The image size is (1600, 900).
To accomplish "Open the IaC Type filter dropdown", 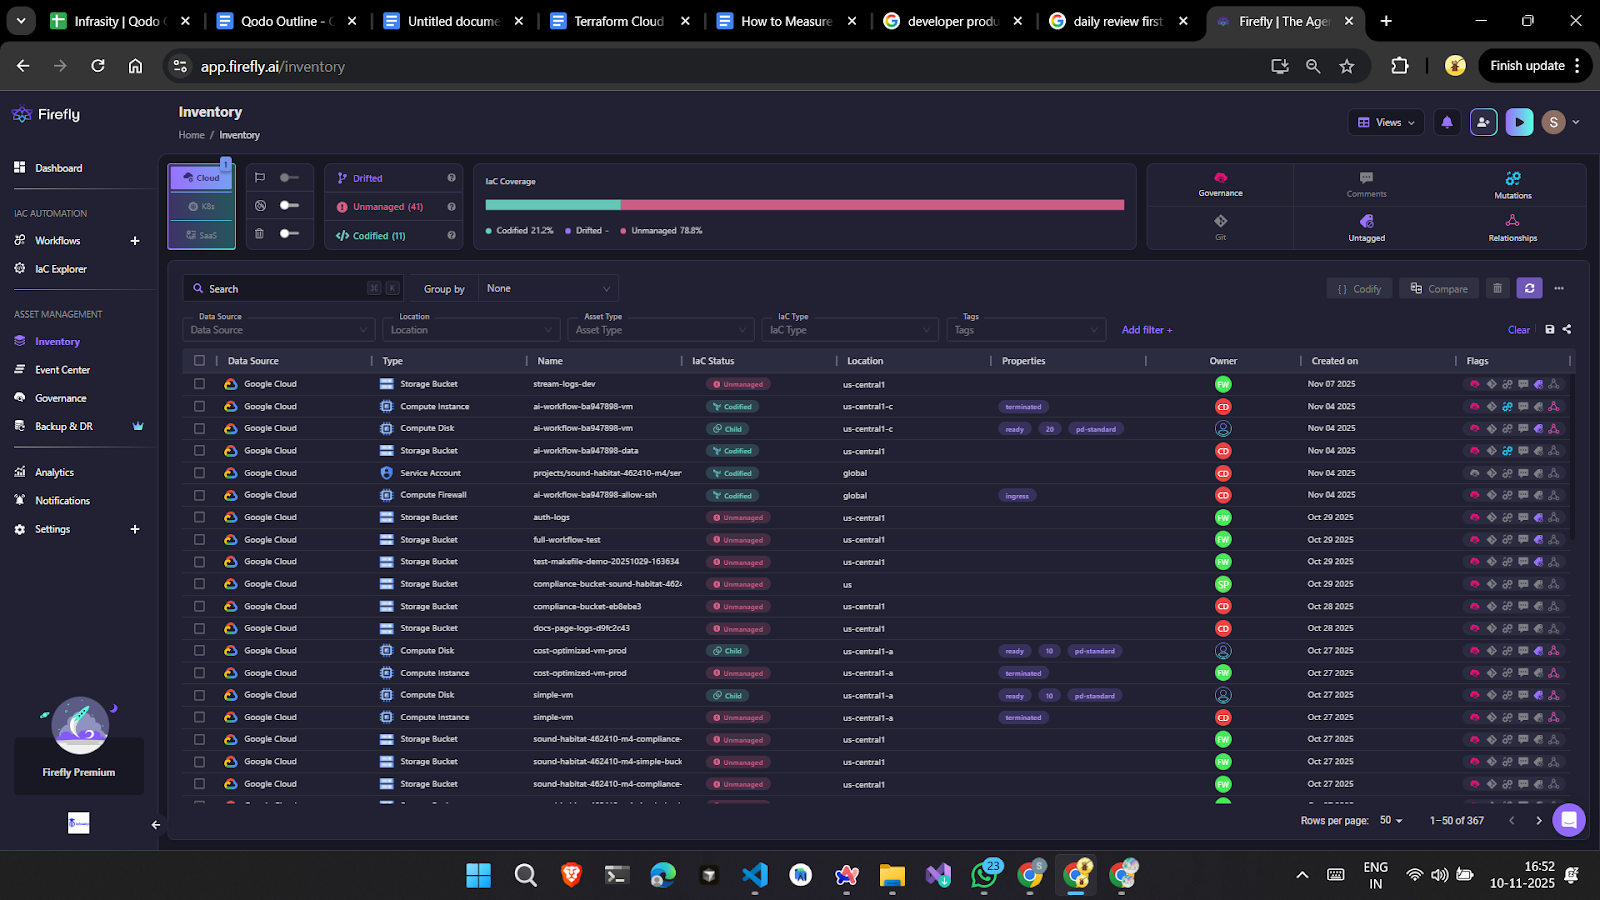I will tap(850, 330).
